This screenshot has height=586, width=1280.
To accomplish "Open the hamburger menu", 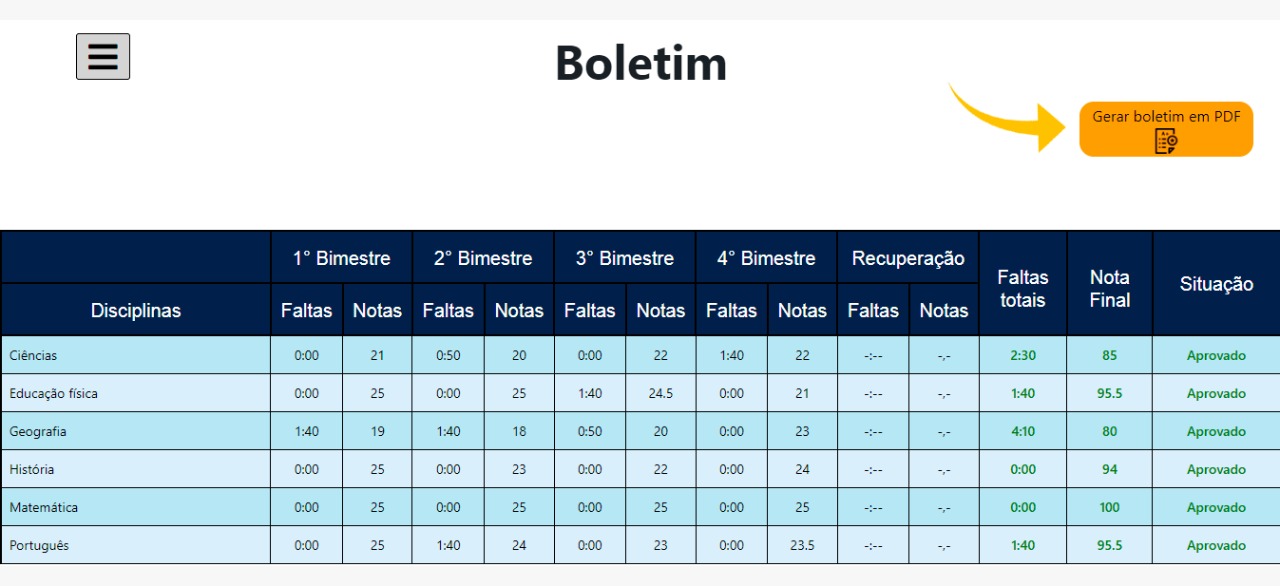I will [103, 56].
